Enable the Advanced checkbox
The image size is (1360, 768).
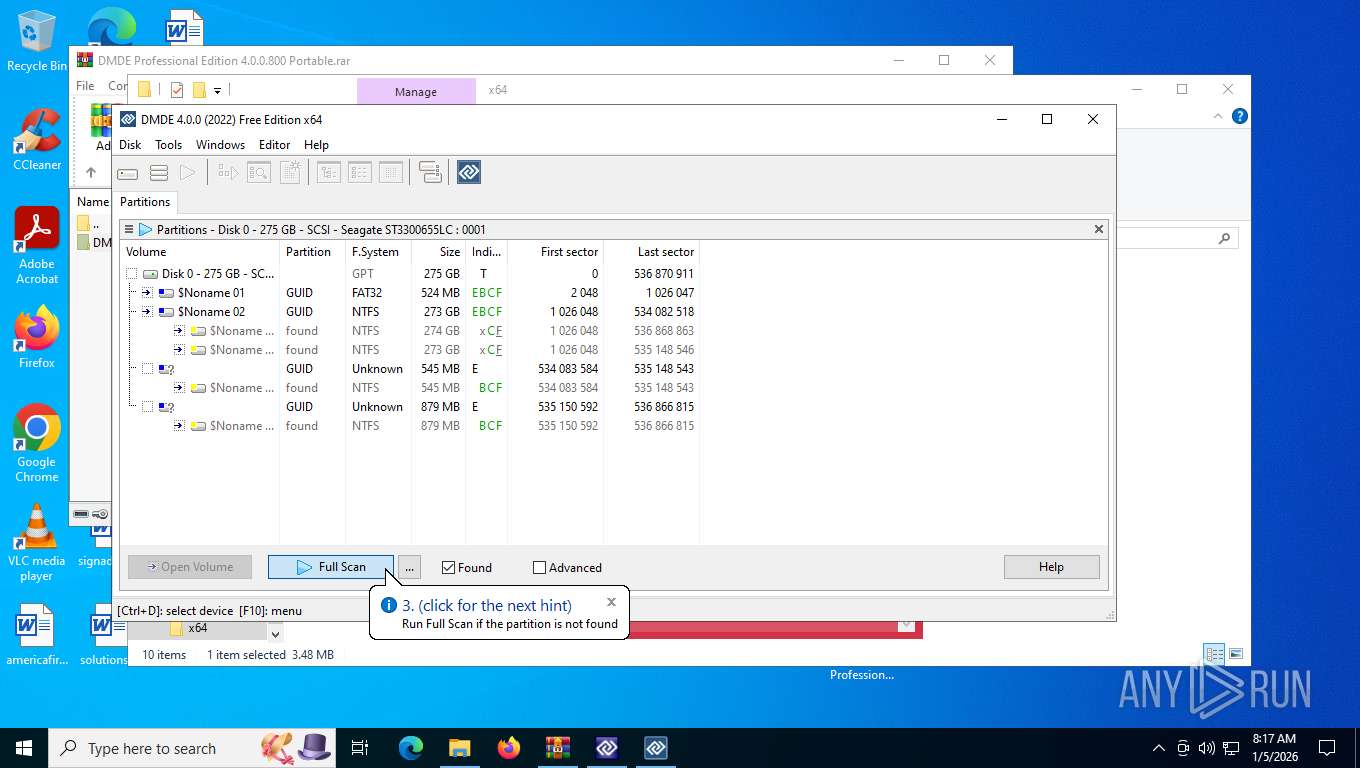click(540, 567)
